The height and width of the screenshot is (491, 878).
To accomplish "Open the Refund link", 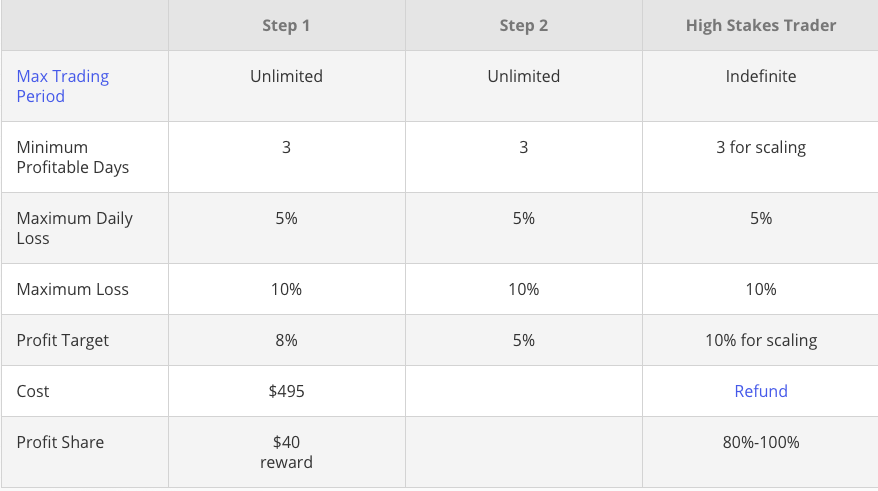I will tap(760, 391).
